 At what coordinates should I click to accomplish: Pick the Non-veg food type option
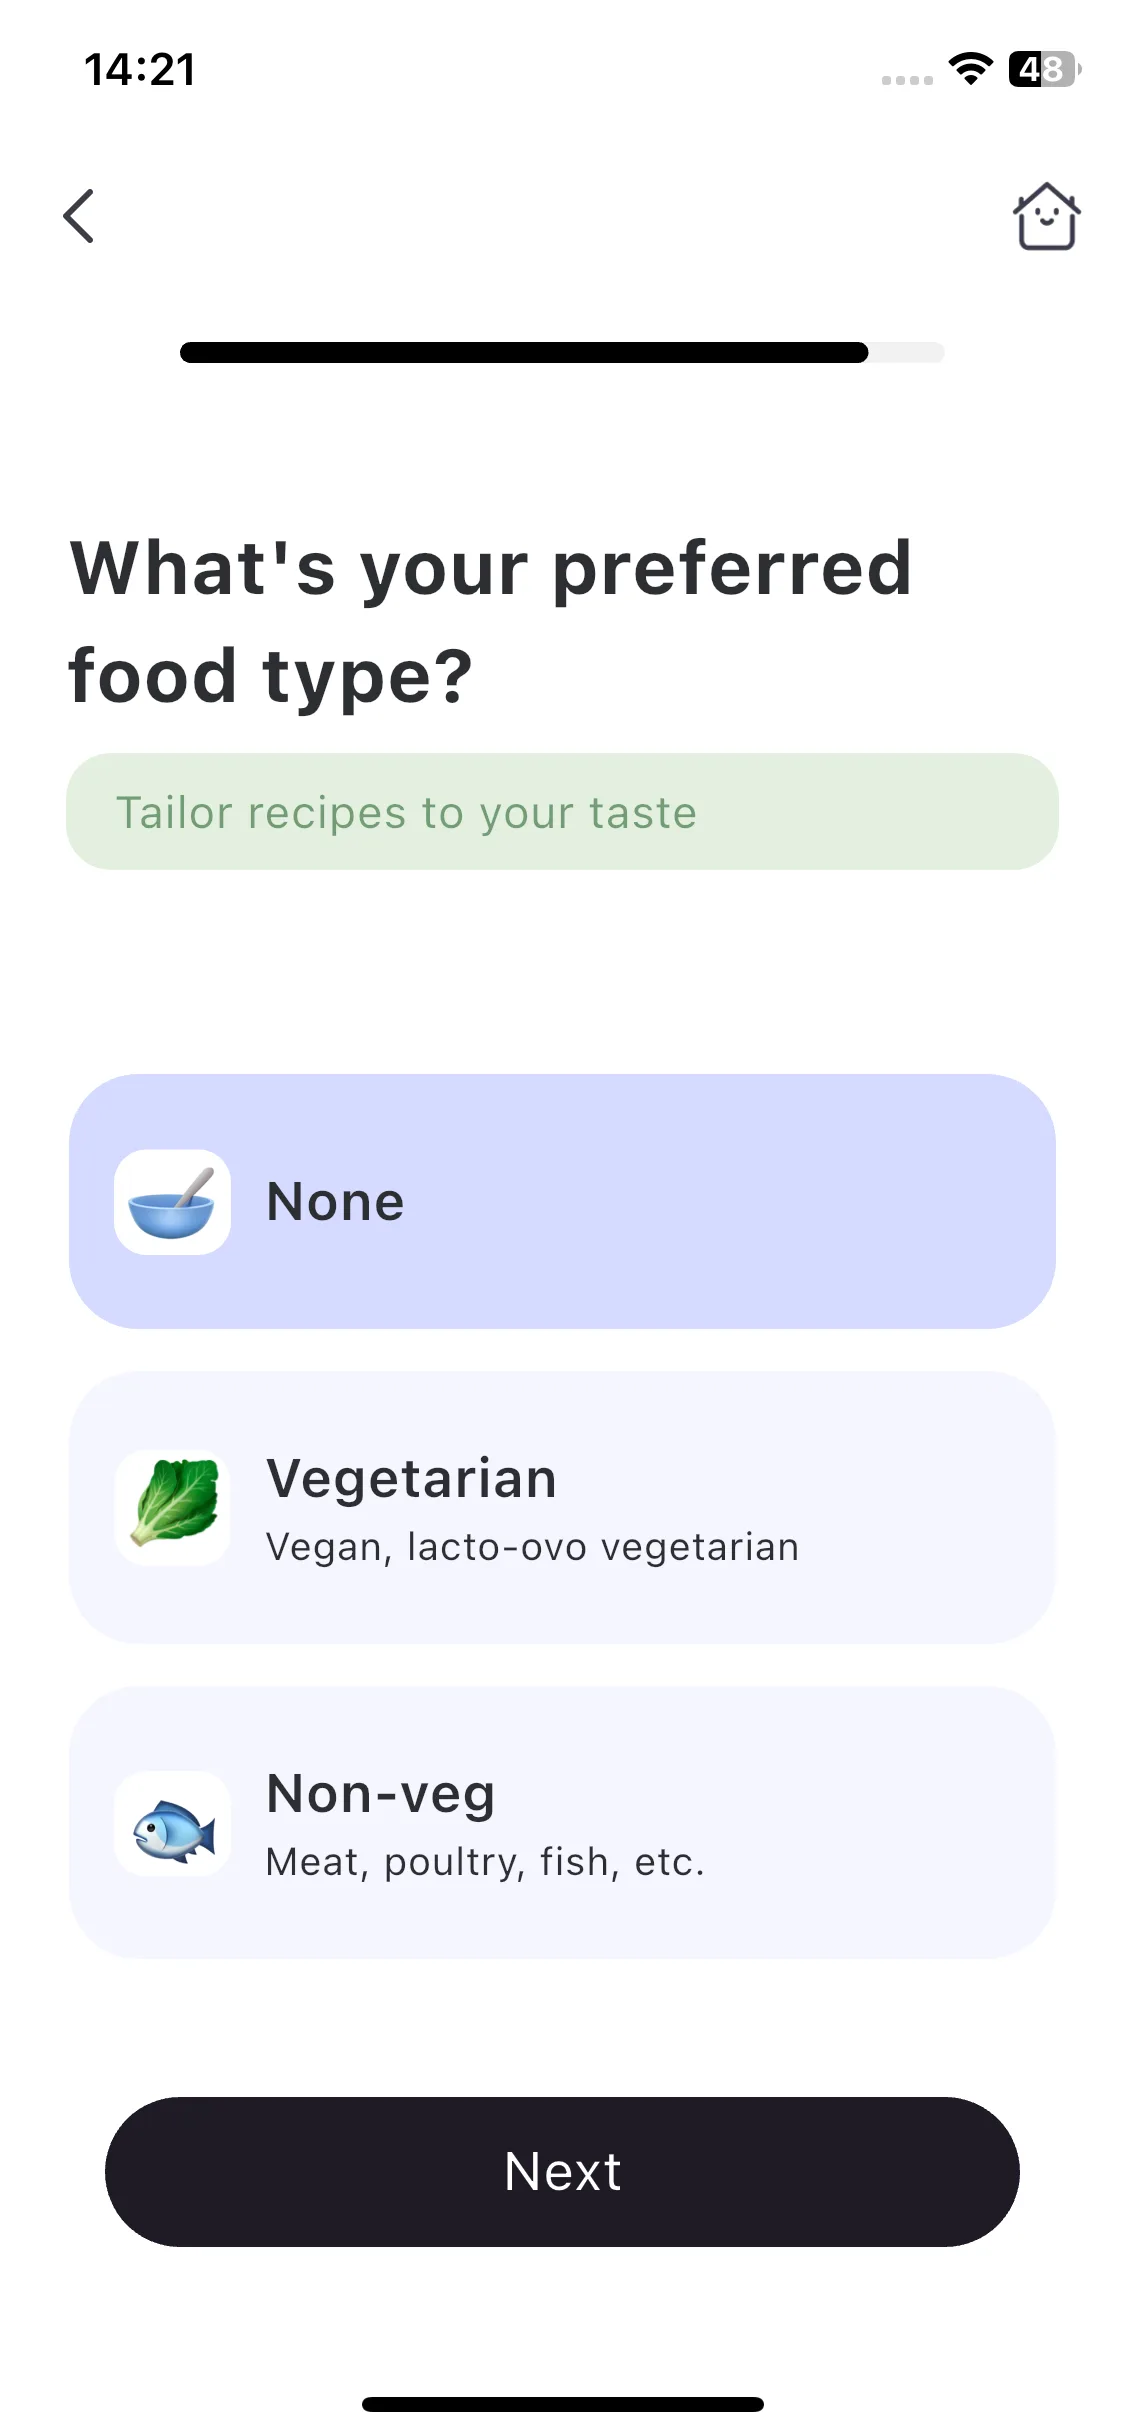[x=562, y=1822]
